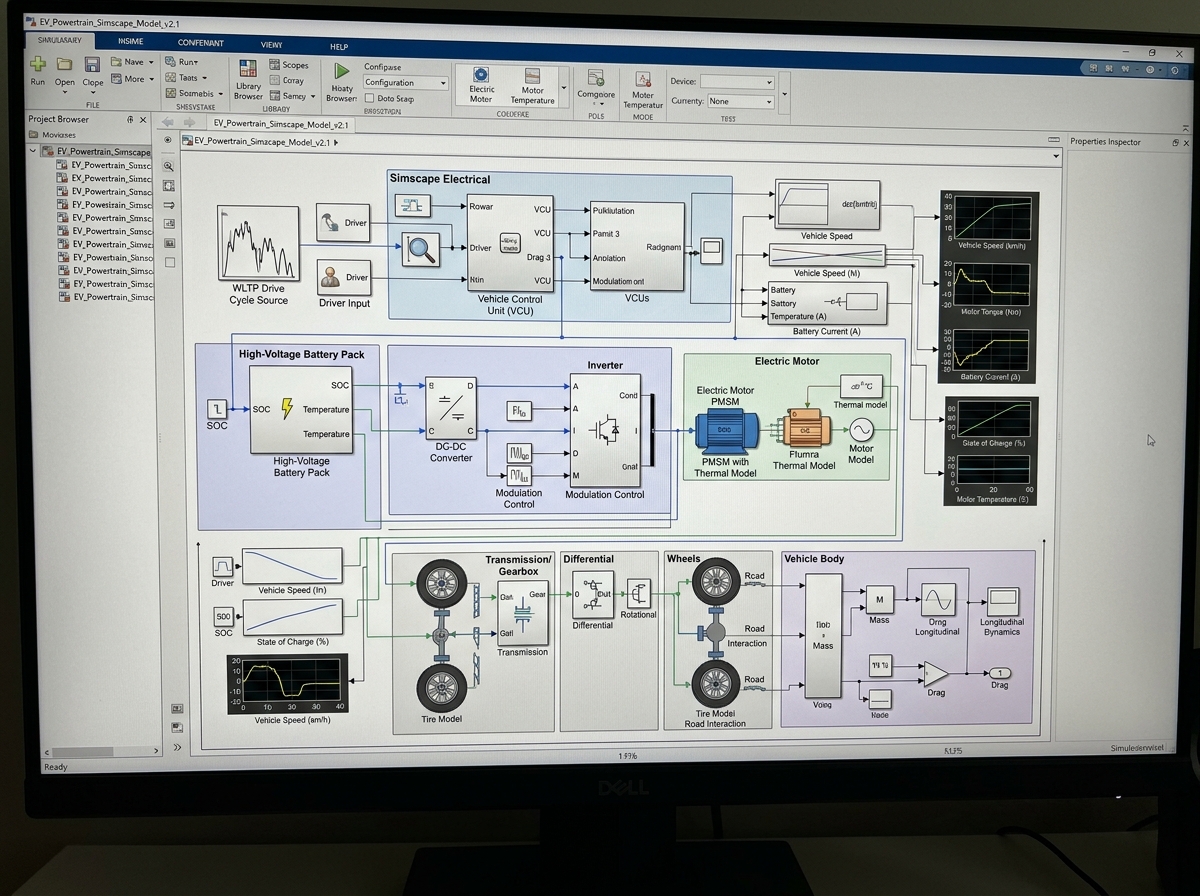The height and width of the screenshot is (896, 1200).
Task: Open the Nave dropdown
Action: 151,62
